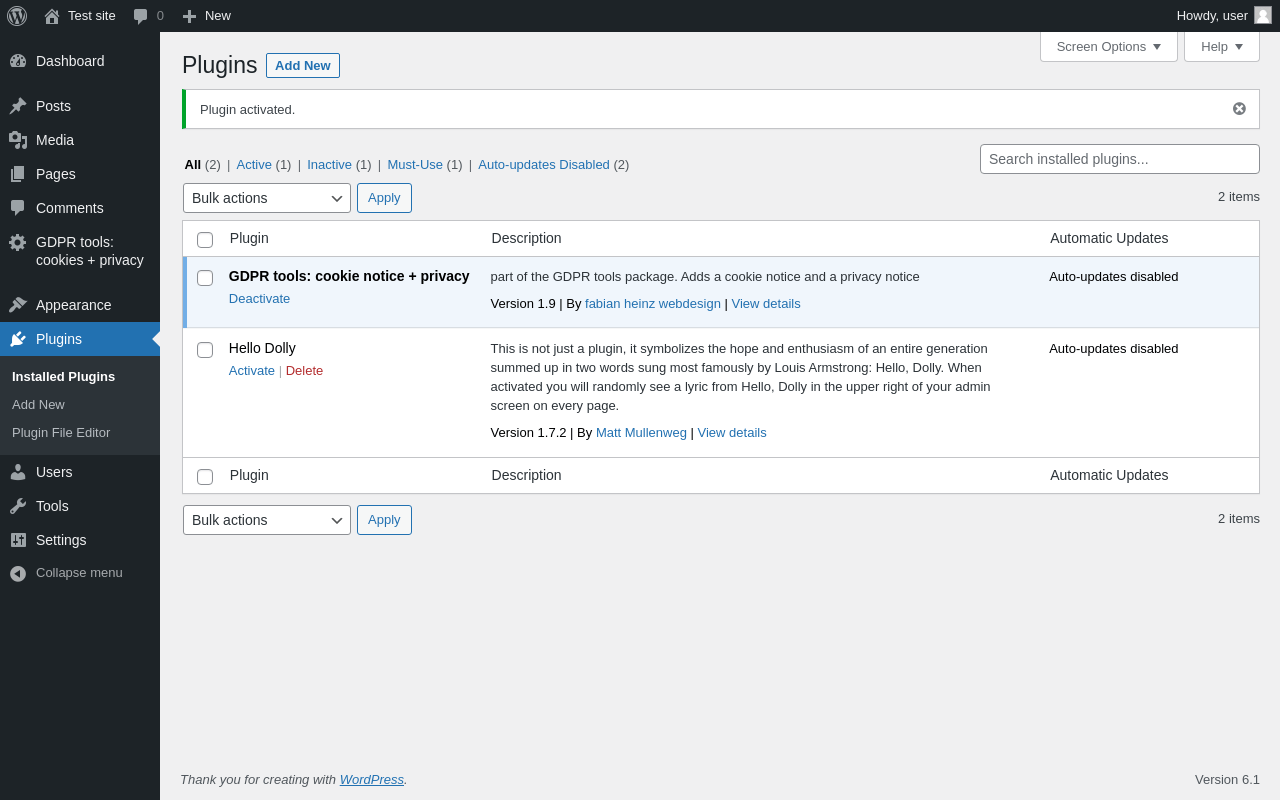Check the GDPR tools plugin checkbox
The width and height of the screenshot is (1280, 800).
tap(205, 278)
